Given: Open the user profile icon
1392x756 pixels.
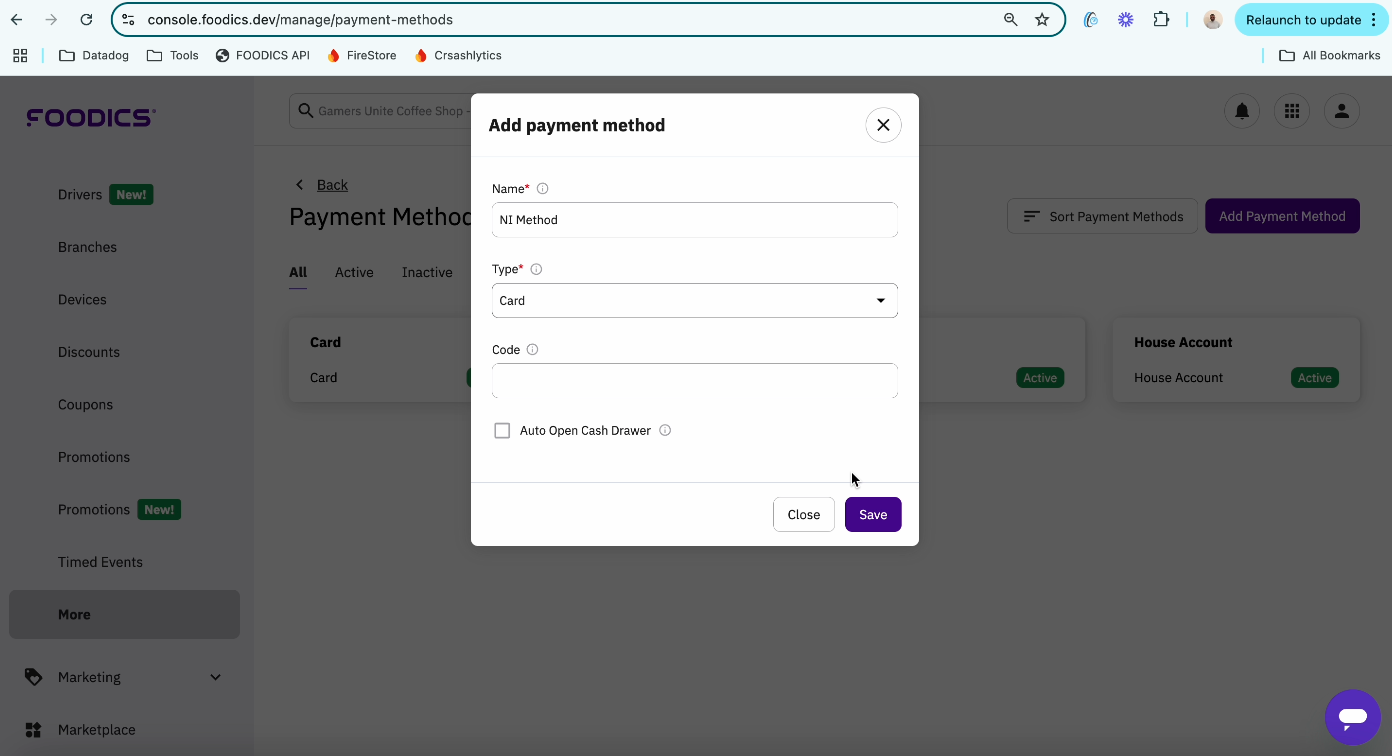Looking at the screenshot, I should pyautogui.click(x=1342, y=111).
